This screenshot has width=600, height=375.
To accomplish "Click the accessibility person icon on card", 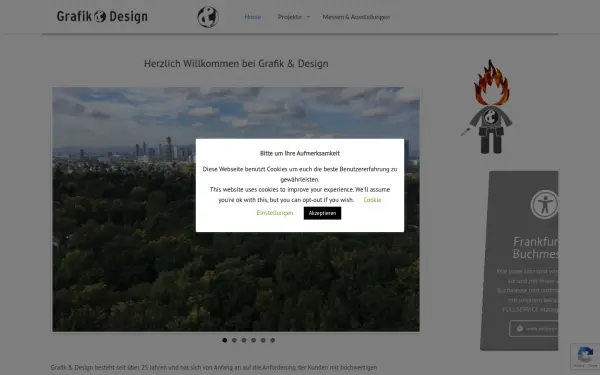I will tap(545, 204).
